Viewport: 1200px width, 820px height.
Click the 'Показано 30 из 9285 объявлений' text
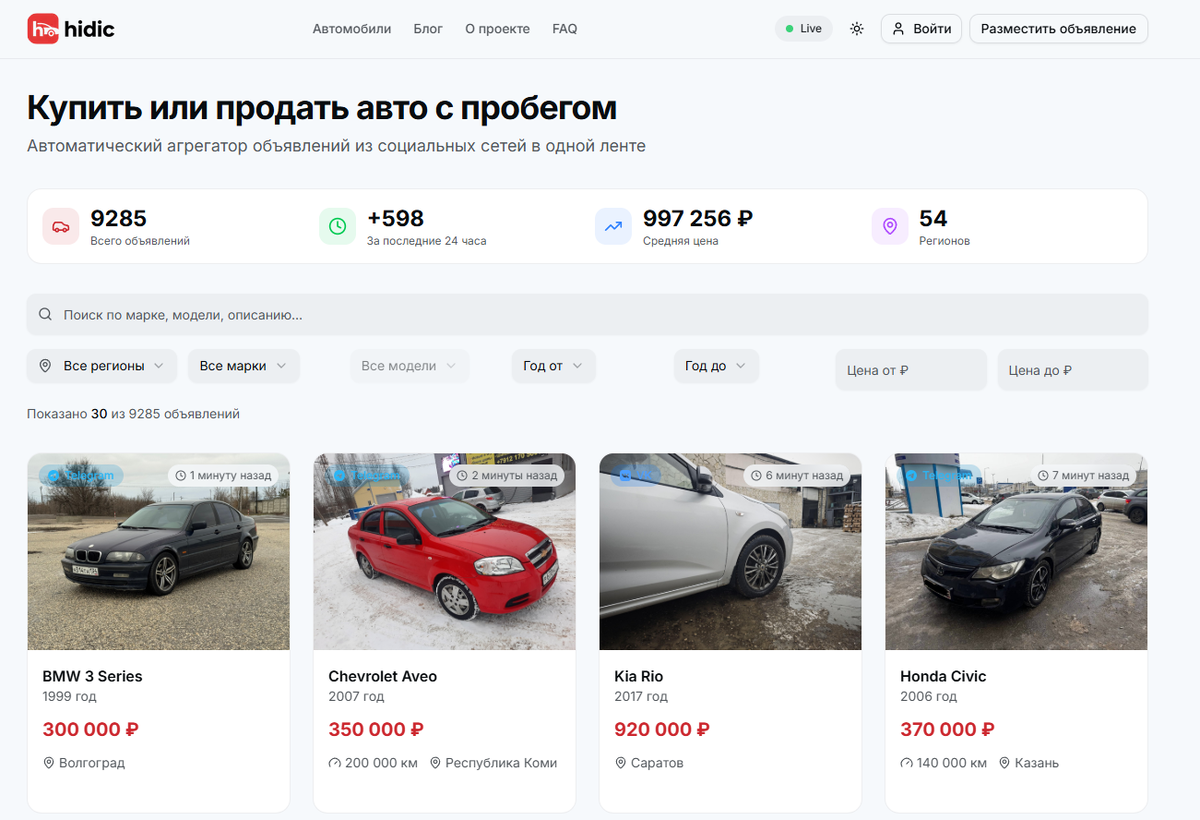(x=133, y=414)
